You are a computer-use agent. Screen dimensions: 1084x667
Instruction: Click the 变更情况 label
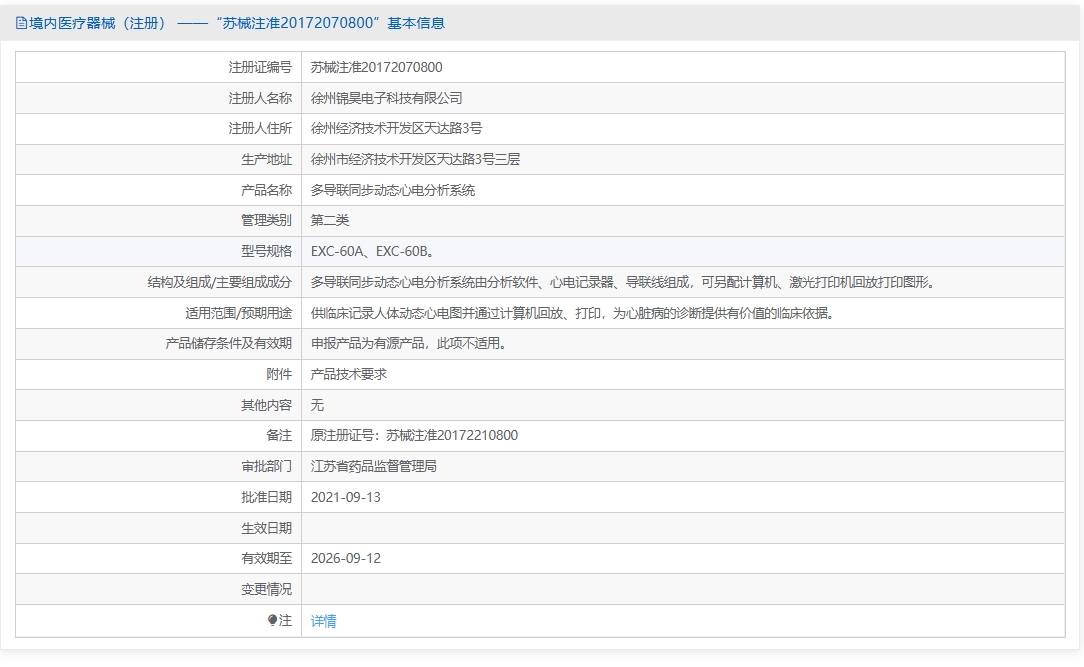click(266, 590)
